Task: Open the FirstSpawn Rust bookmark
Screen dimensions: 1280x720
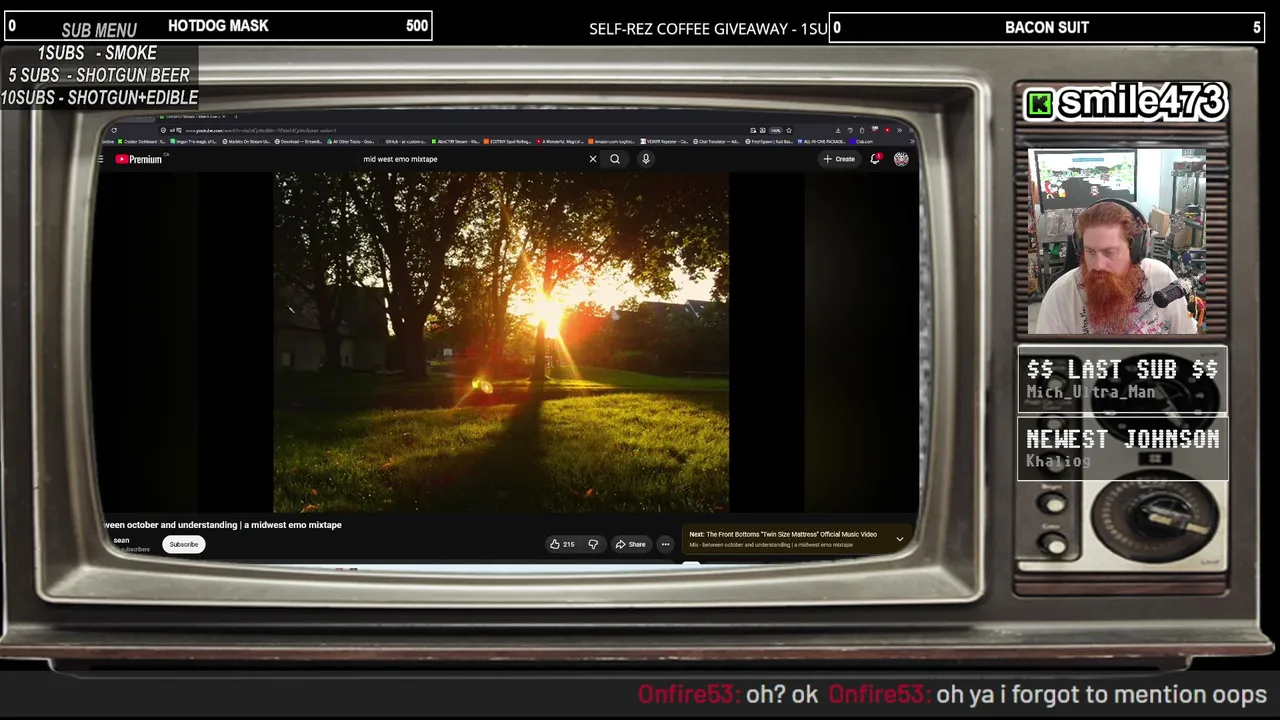Action: [x=768, y=142]
